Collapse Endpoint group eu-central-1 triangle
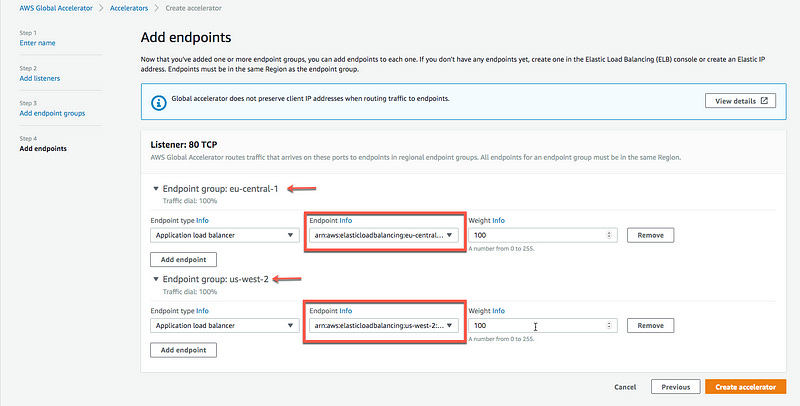 (156, 189)
